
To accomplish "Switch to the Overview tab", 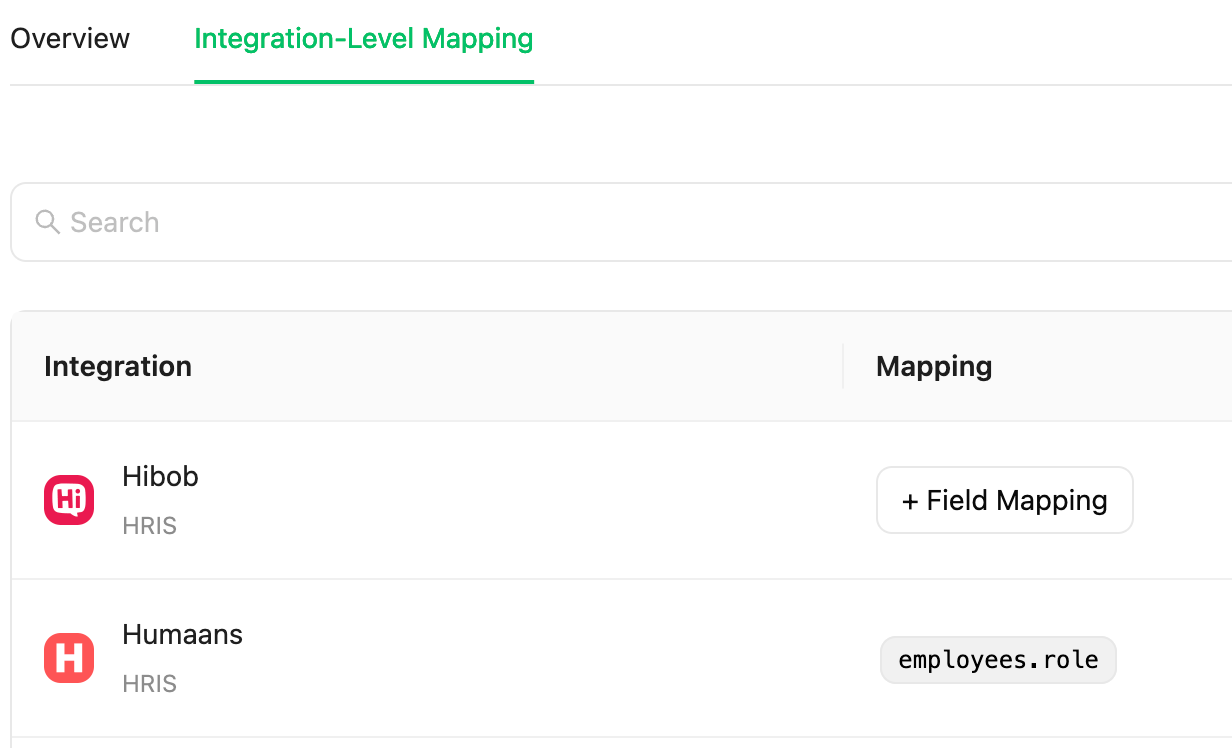I will 70,39.
